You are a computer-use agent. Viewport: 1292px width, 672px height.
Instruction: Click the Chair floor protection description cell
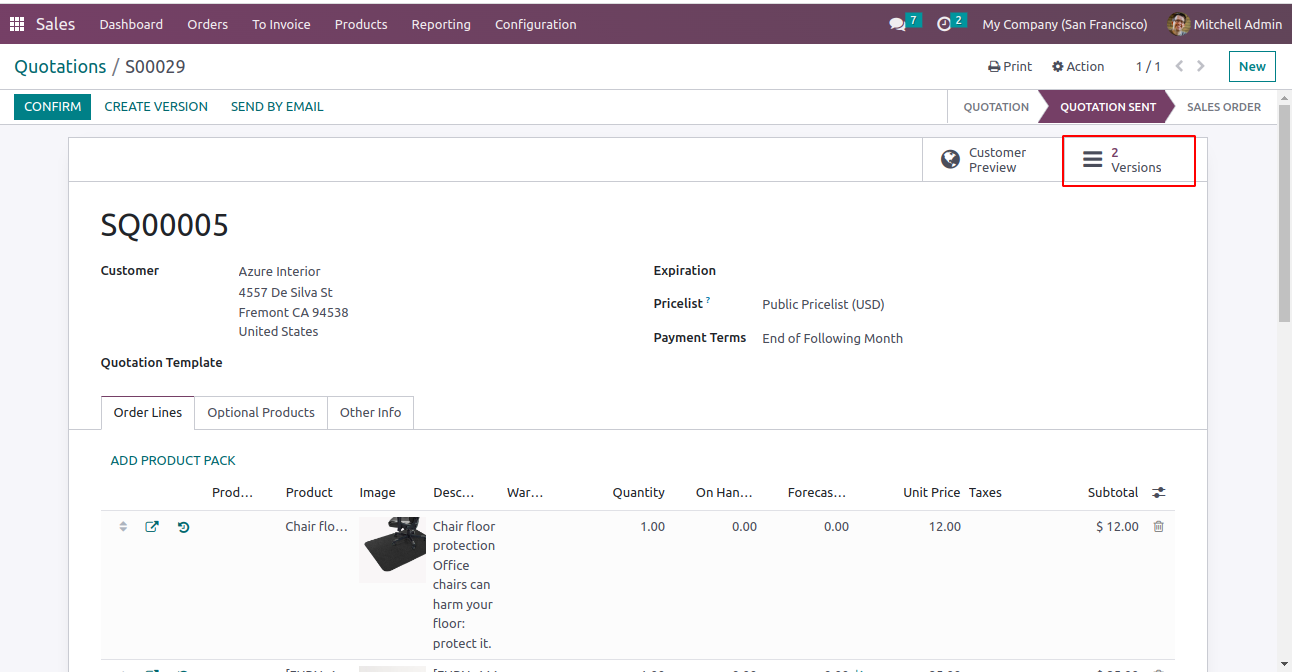tap(464, 585)
